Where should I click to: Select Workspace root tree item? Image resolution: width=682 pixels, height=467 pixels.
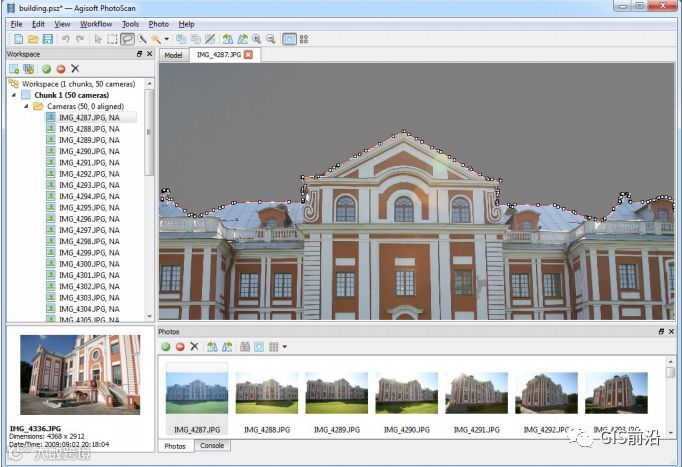(x=79, y=83)
